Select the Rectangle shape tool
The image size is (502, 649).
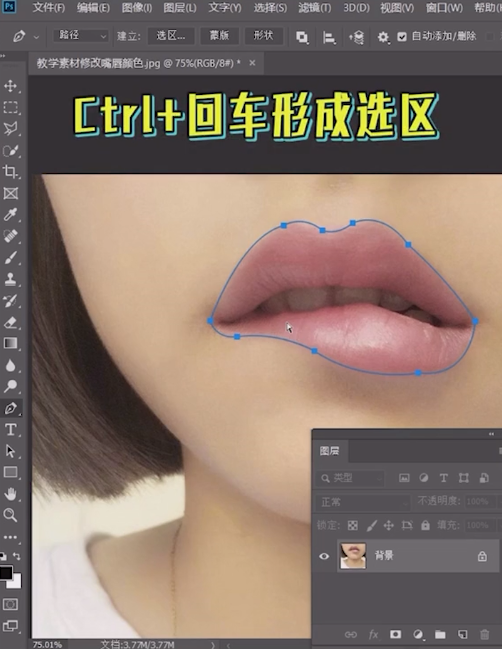10,472
